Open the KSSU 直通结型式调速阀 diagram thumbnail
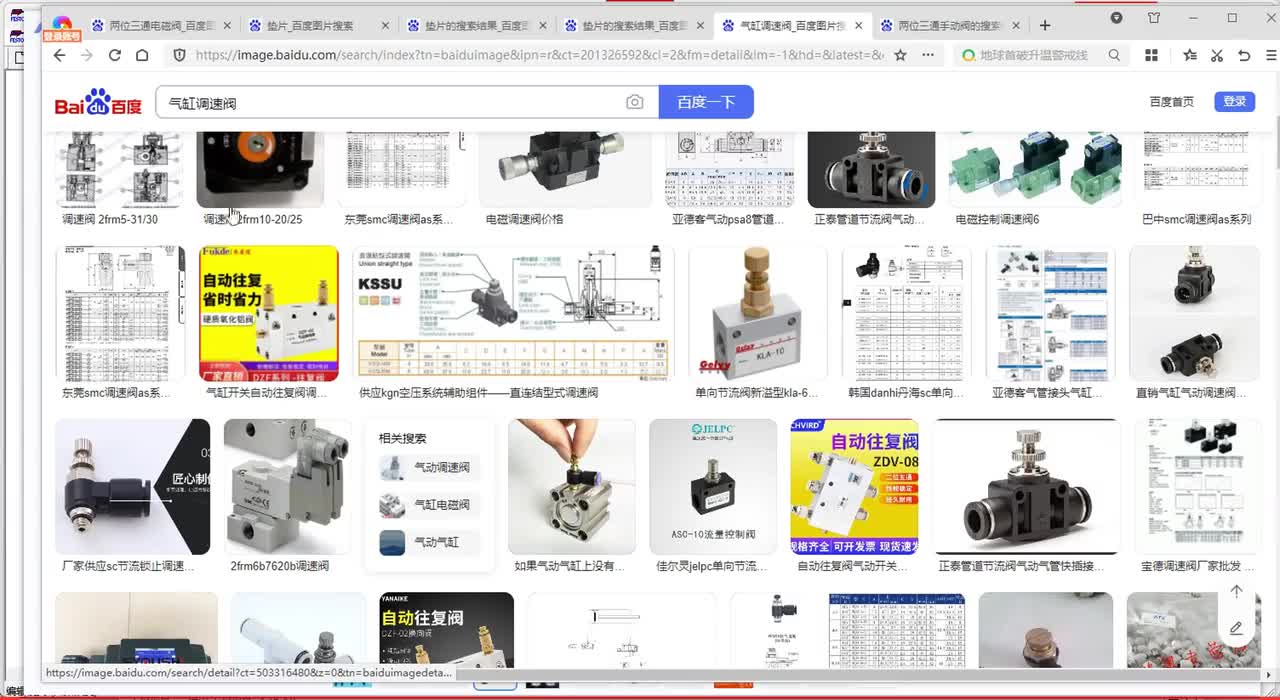This screenshot has width=1280, height=700. 513,313
